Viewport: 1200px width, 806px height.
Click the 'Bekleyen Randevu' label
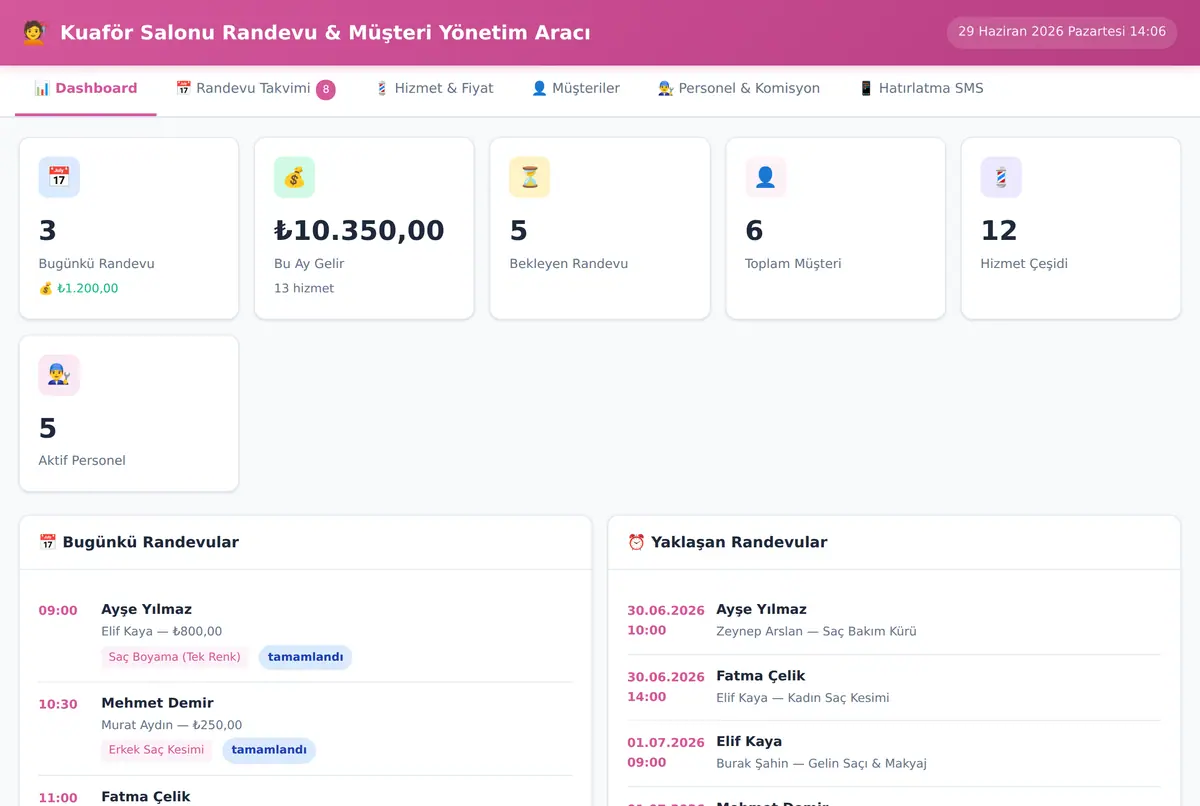pyautogui.click(x=569, y=264)
